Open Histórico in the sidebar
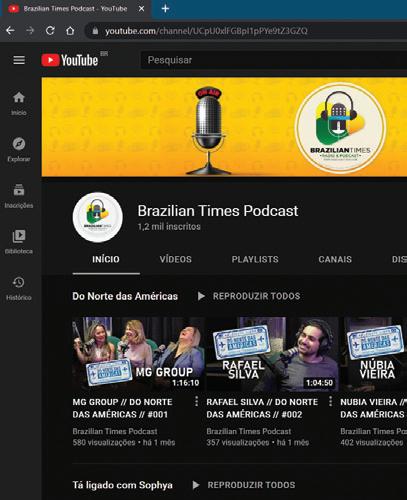The width and height of the screenshot is (407, 500). pyautogui.click(x=19, y=288)
